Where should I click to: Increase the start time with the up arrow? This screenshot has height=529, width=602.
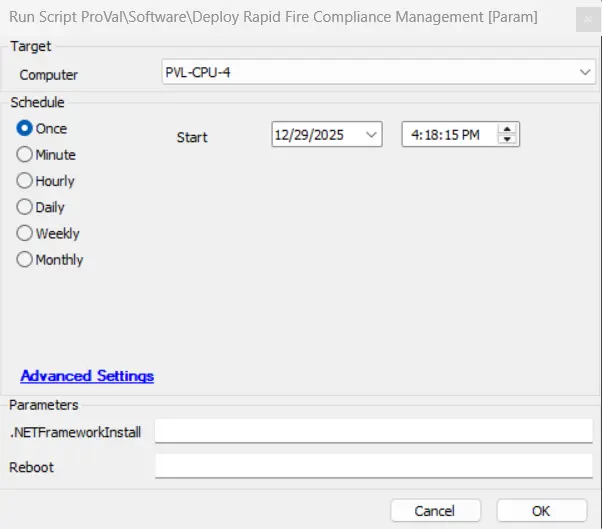(x=508, y=129)
